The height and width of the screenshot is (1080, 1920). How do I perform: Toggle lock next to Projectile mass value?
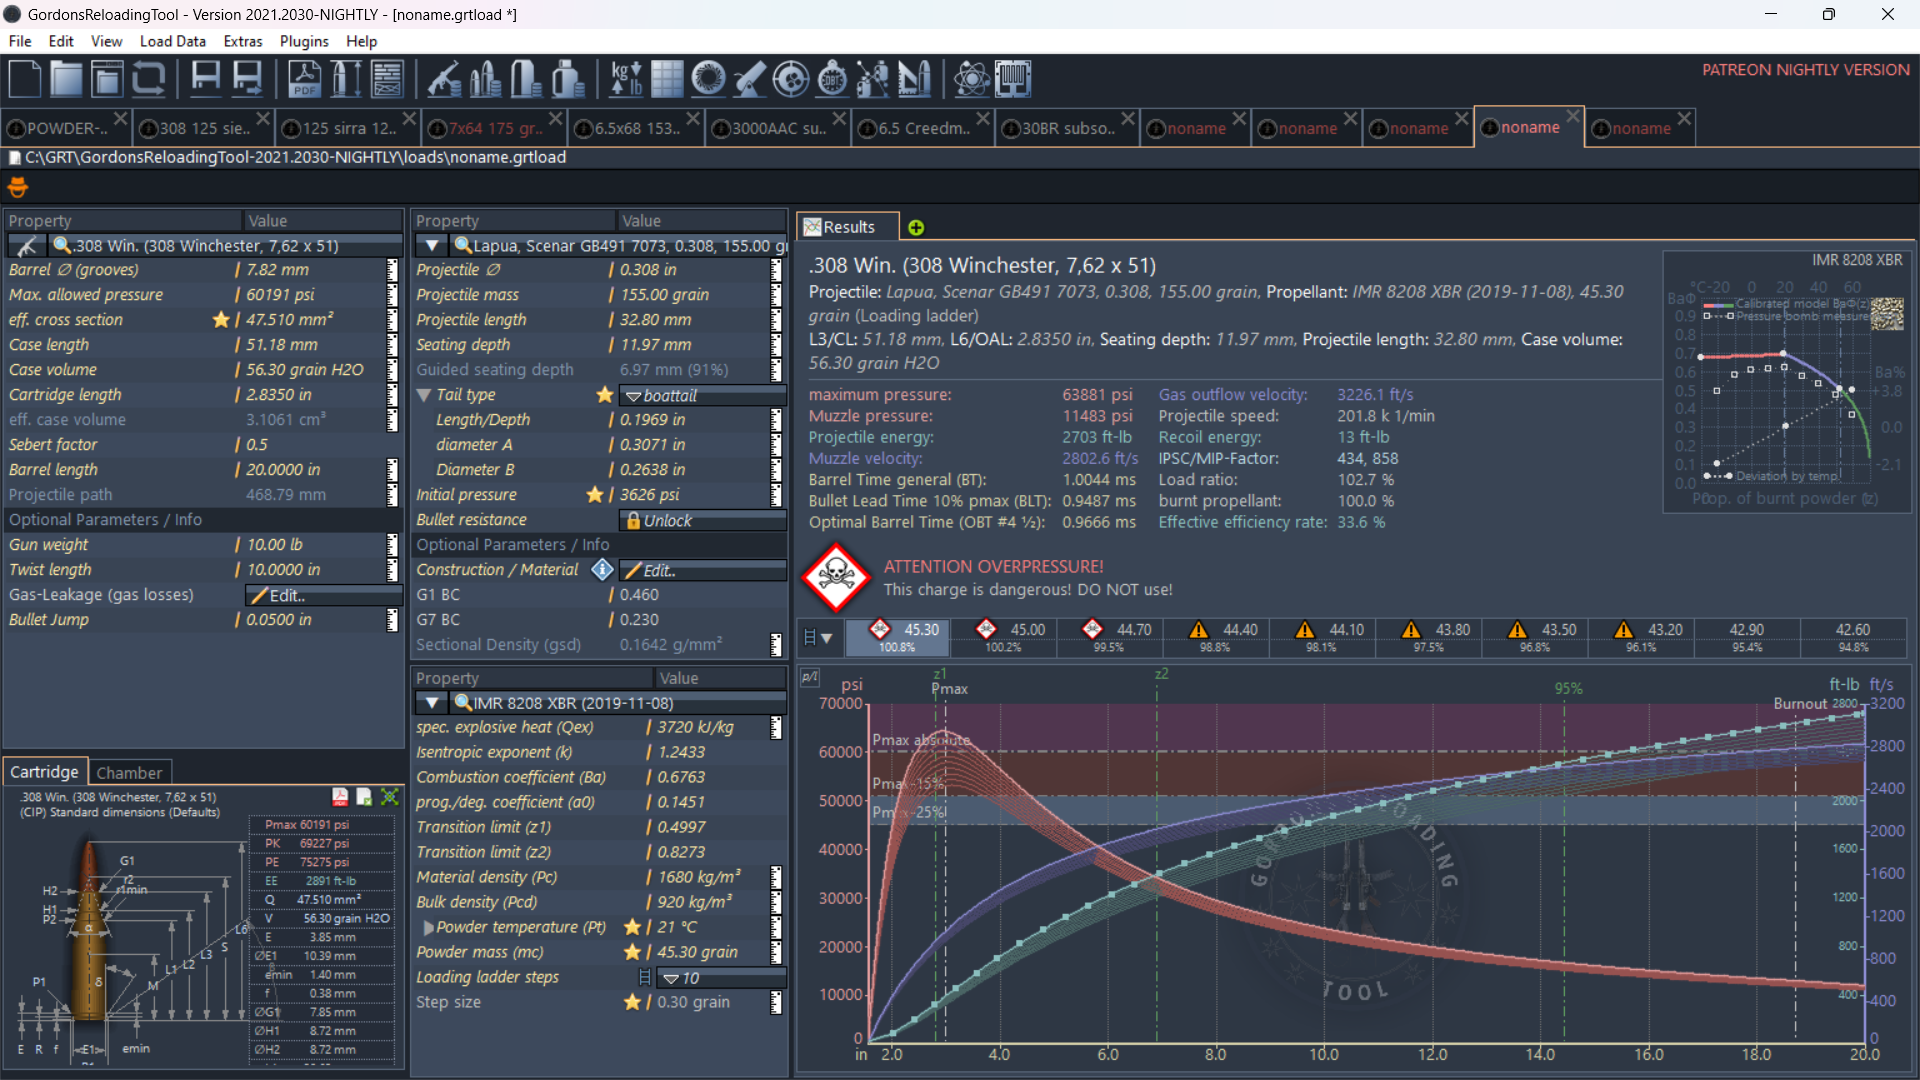pyautogui.click(x=776, y=295)
